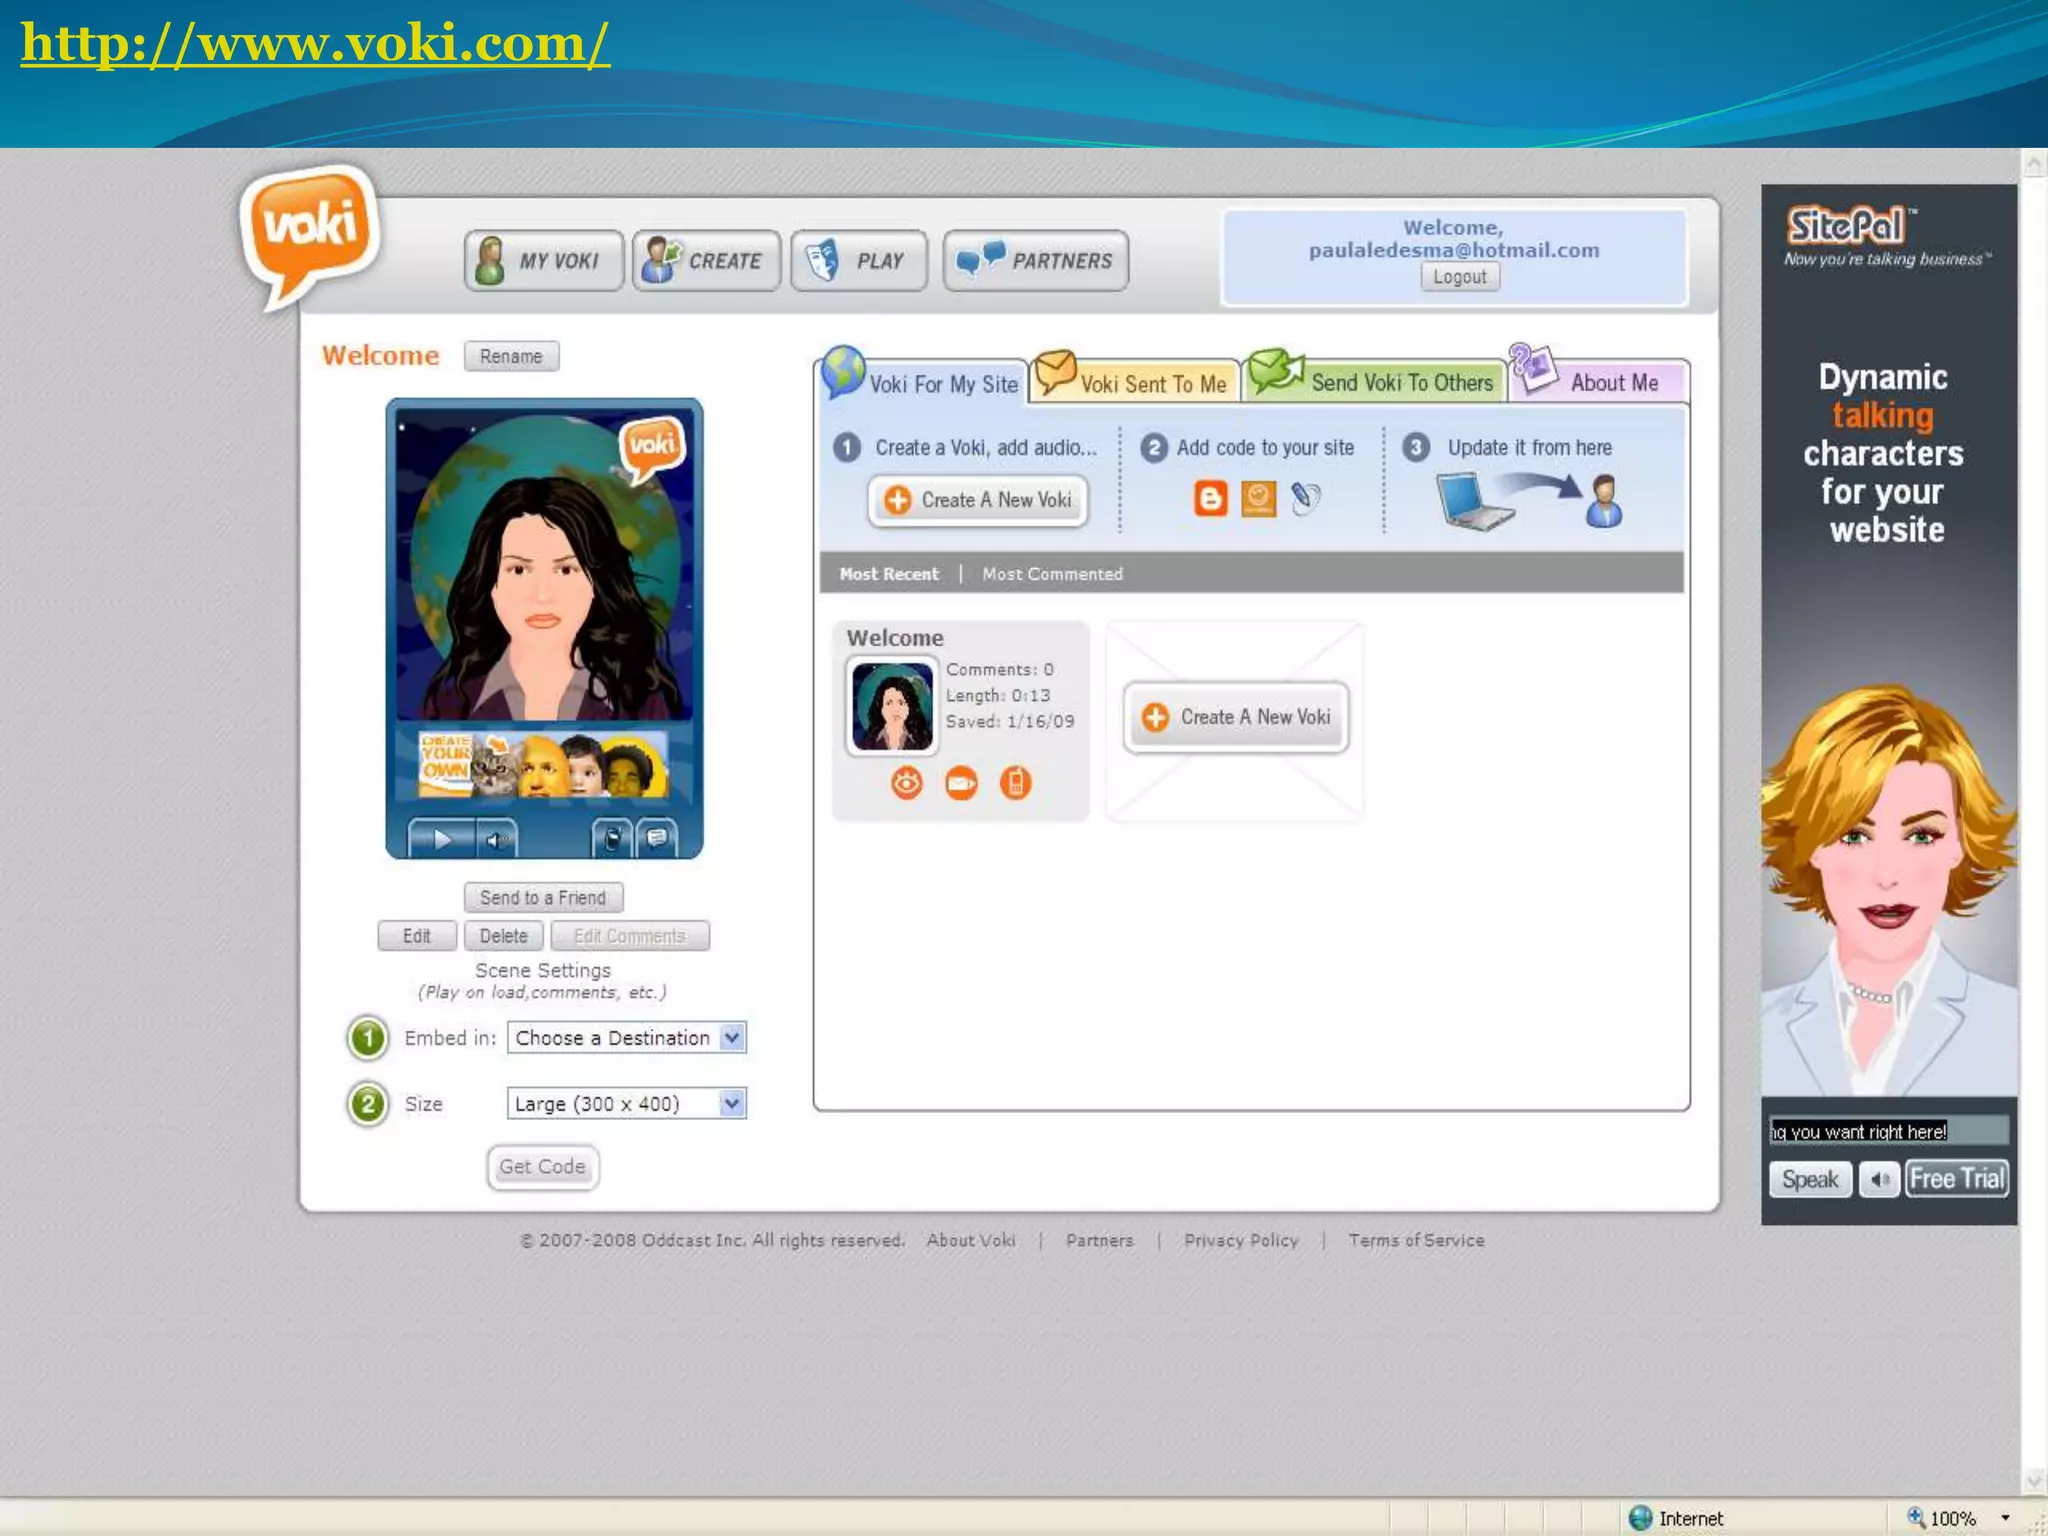
Task: Open Scene Settings link
Action: pos(542,970)
